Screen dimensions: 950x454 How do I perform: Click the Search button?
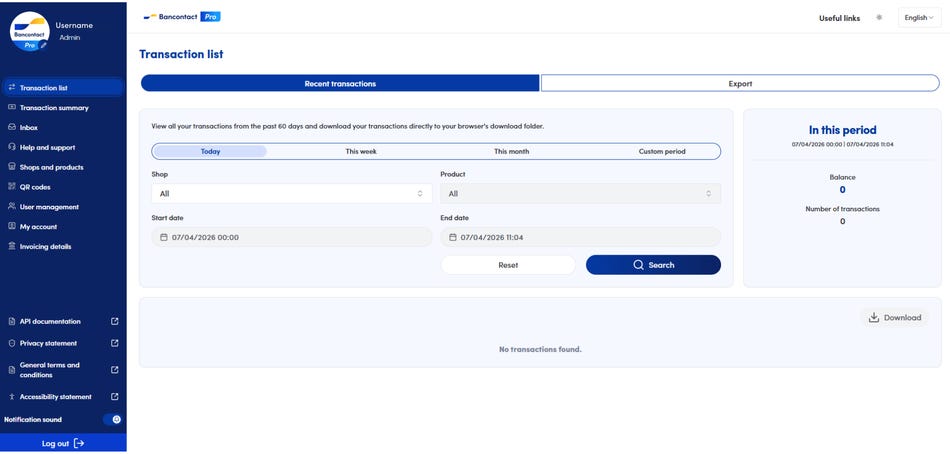pos(653,265)
